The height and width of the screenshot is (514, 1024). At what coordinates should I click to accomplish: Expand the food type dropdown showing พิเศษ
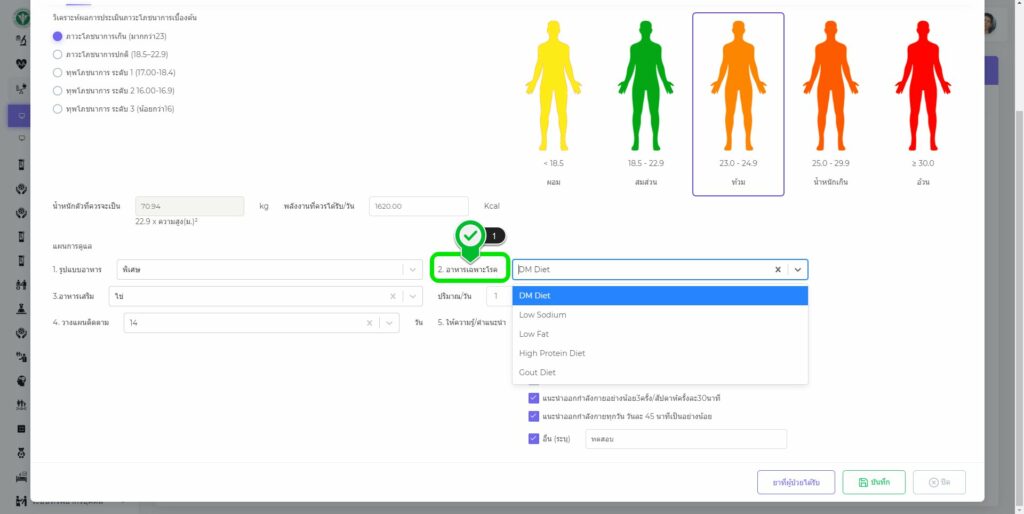(x=412, y=269)
